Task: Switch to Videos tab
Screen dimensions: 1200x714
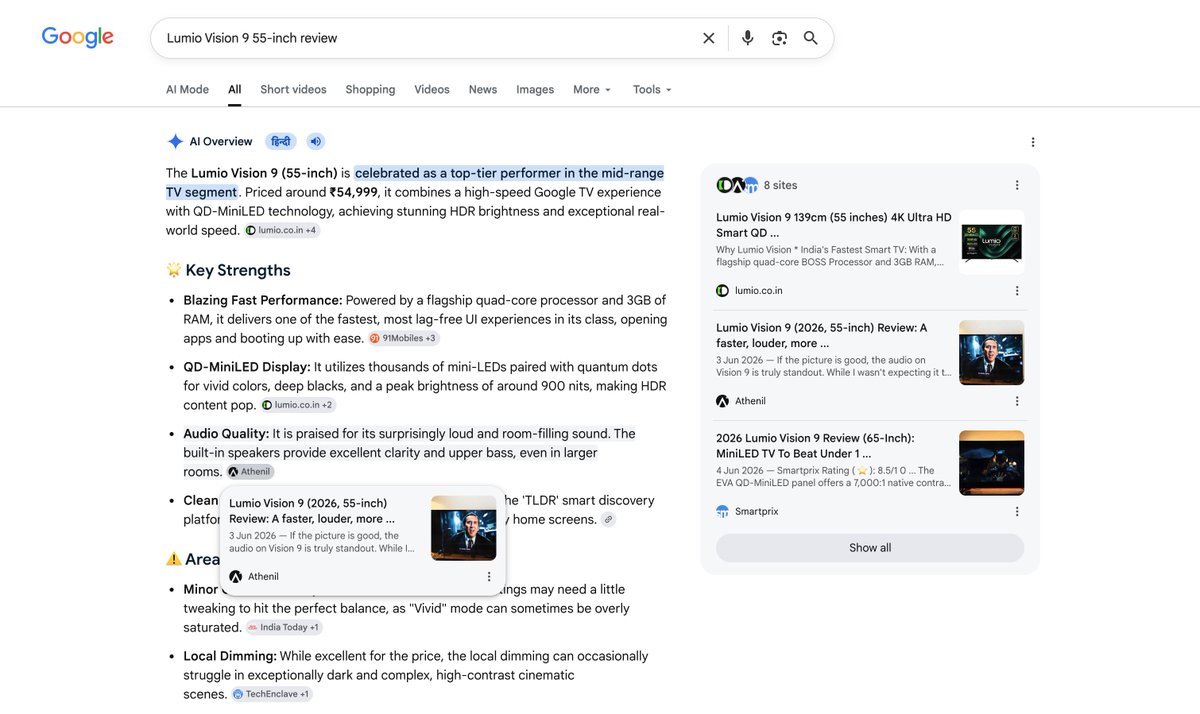Action: pyautogui.click(x=432, y=89)
